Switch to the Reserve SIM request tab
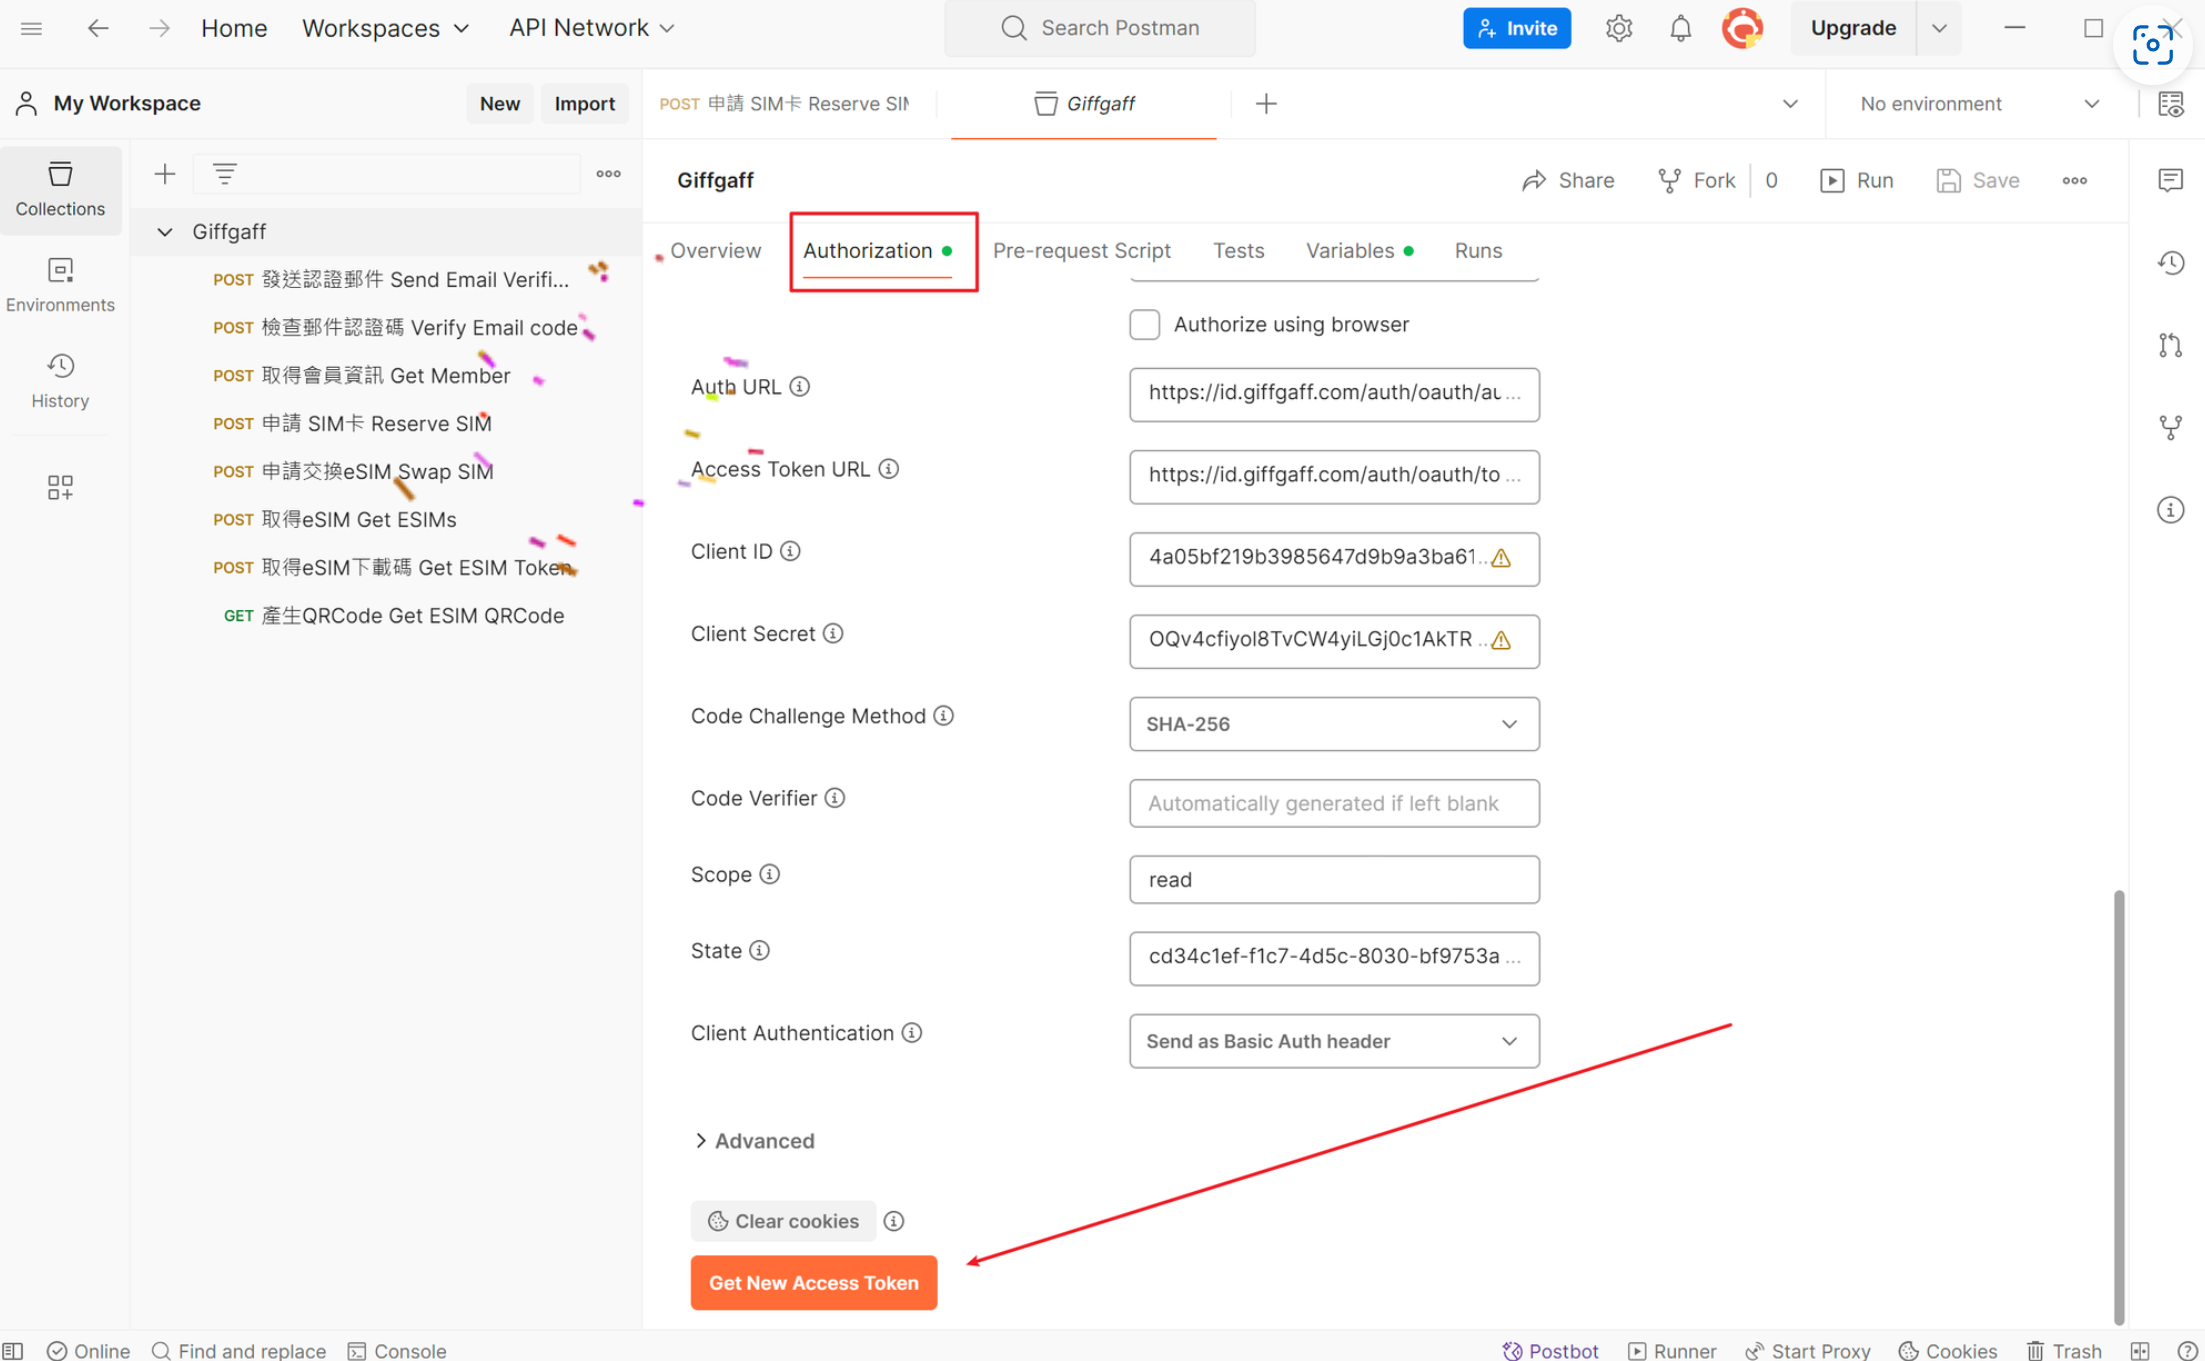The width and height of the screenshot is (2205, 1361). coord(785,103)
